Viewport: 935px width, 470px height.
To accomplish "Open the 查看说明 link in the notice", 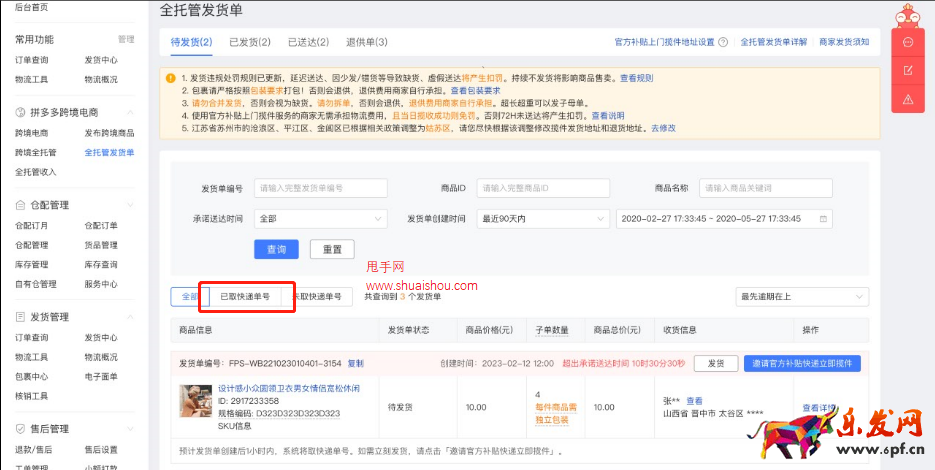I will [x=608, y=116].
